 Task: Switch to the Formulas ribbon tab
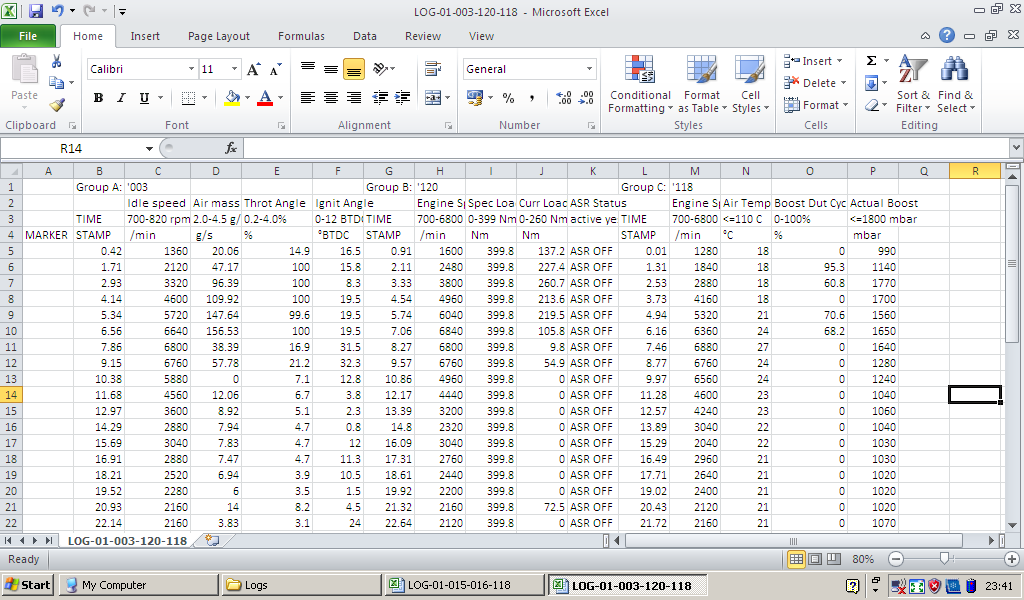(301, 36)
